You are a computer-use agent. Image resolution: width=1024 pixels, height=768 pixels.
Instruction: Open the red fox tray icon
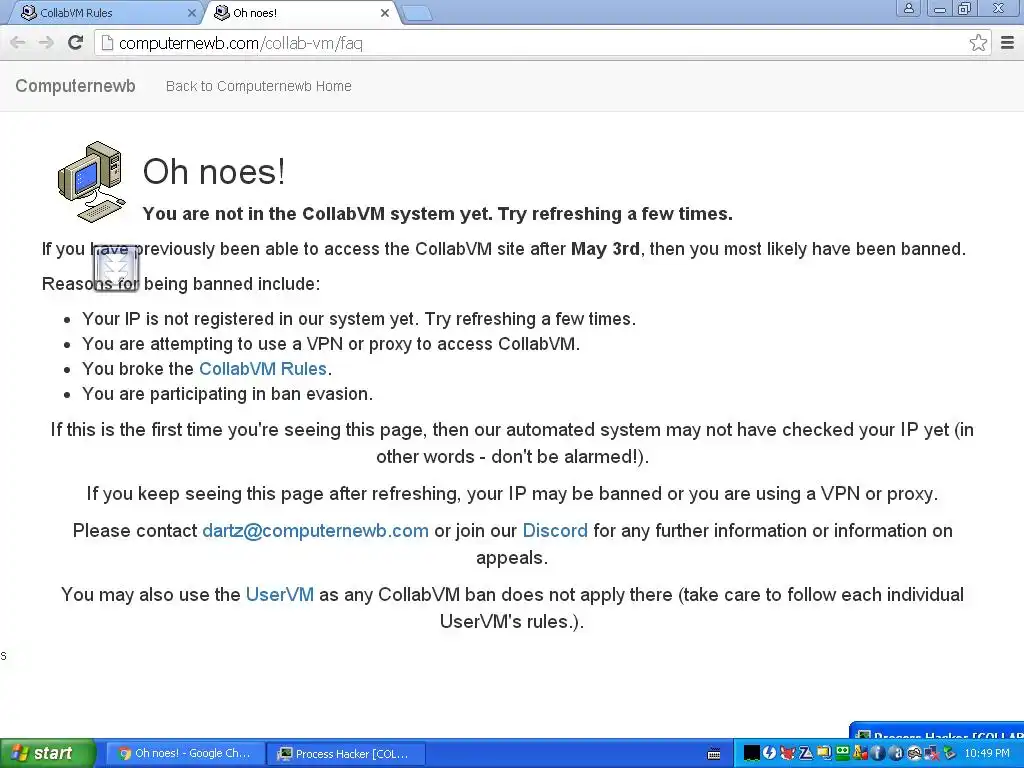coord(788,753)
